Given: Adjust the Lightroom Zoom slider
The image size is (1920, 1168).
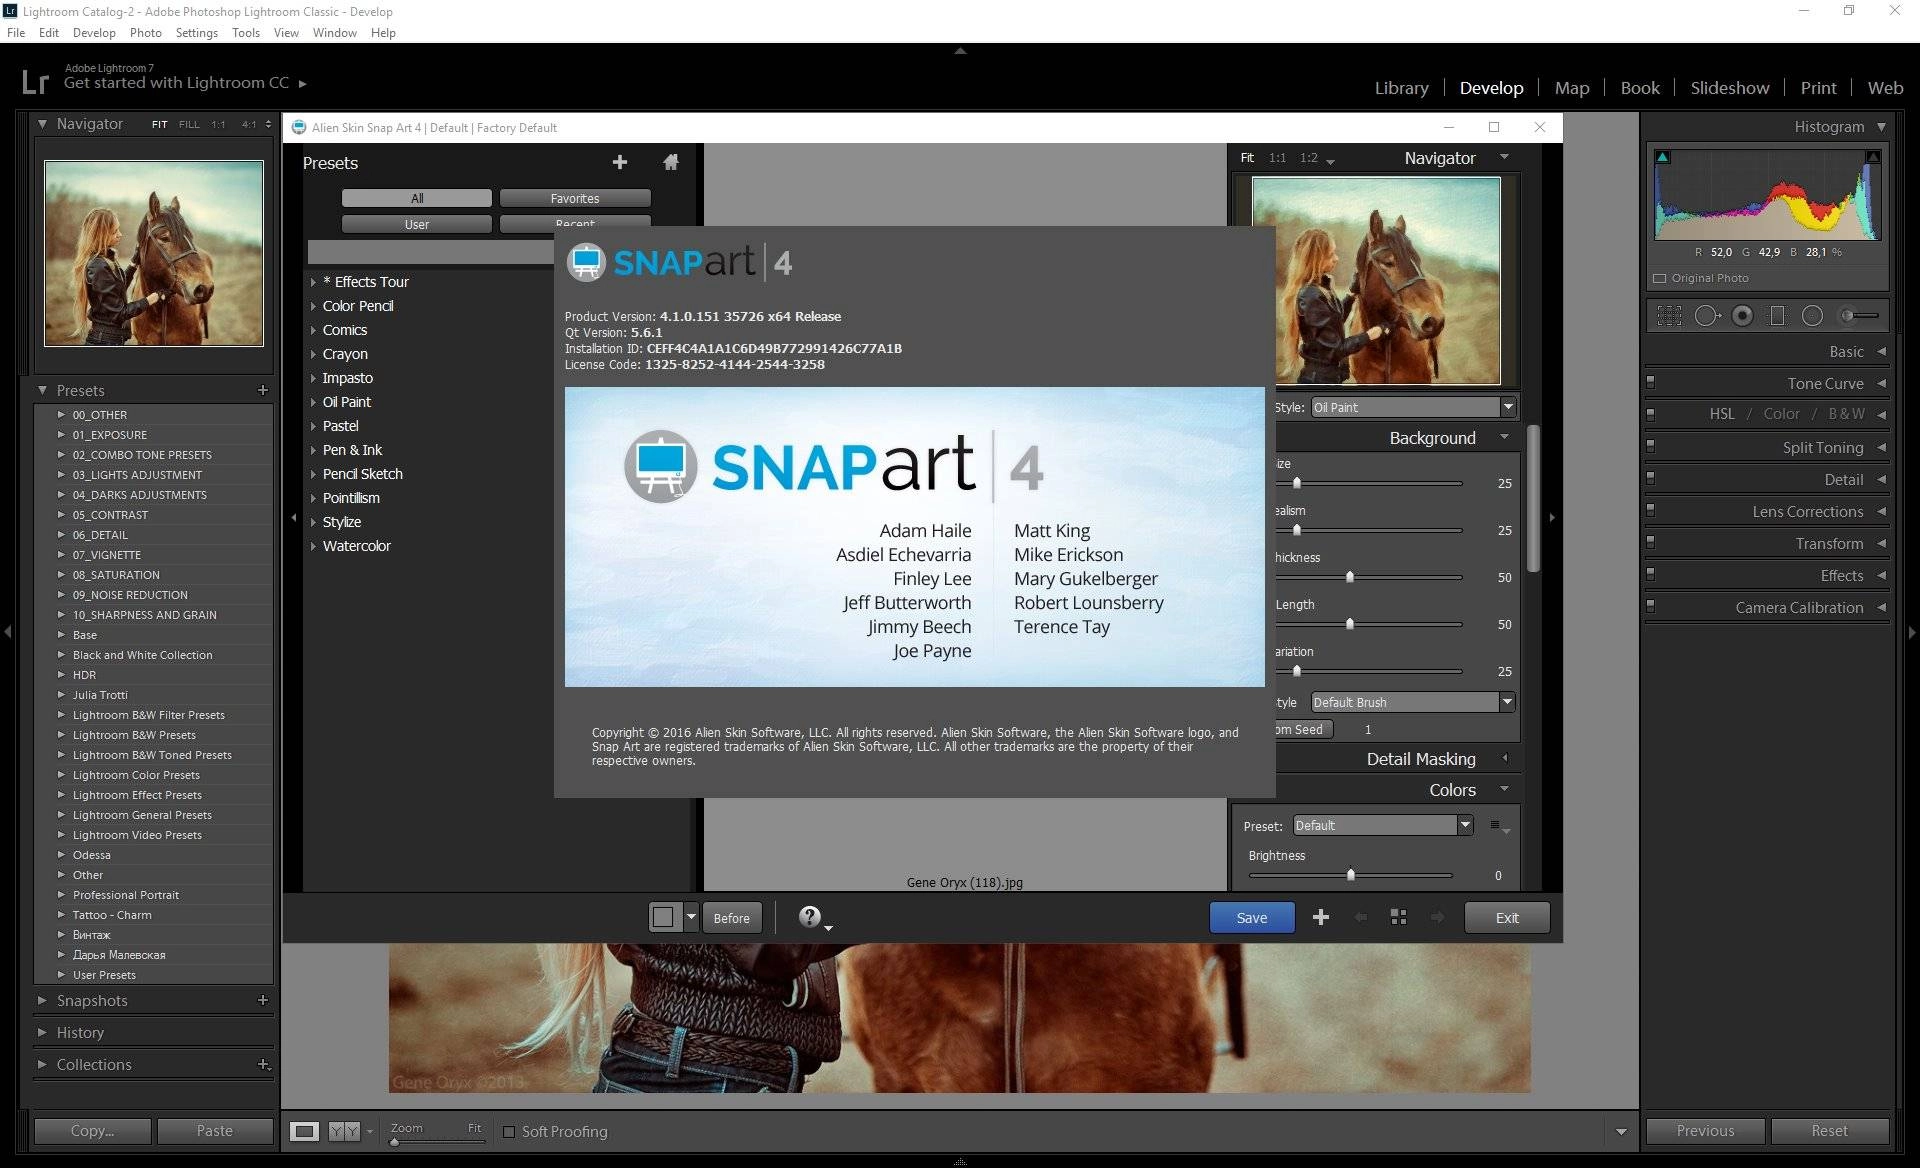Looking at the screenshot, I should (395, 1141).
